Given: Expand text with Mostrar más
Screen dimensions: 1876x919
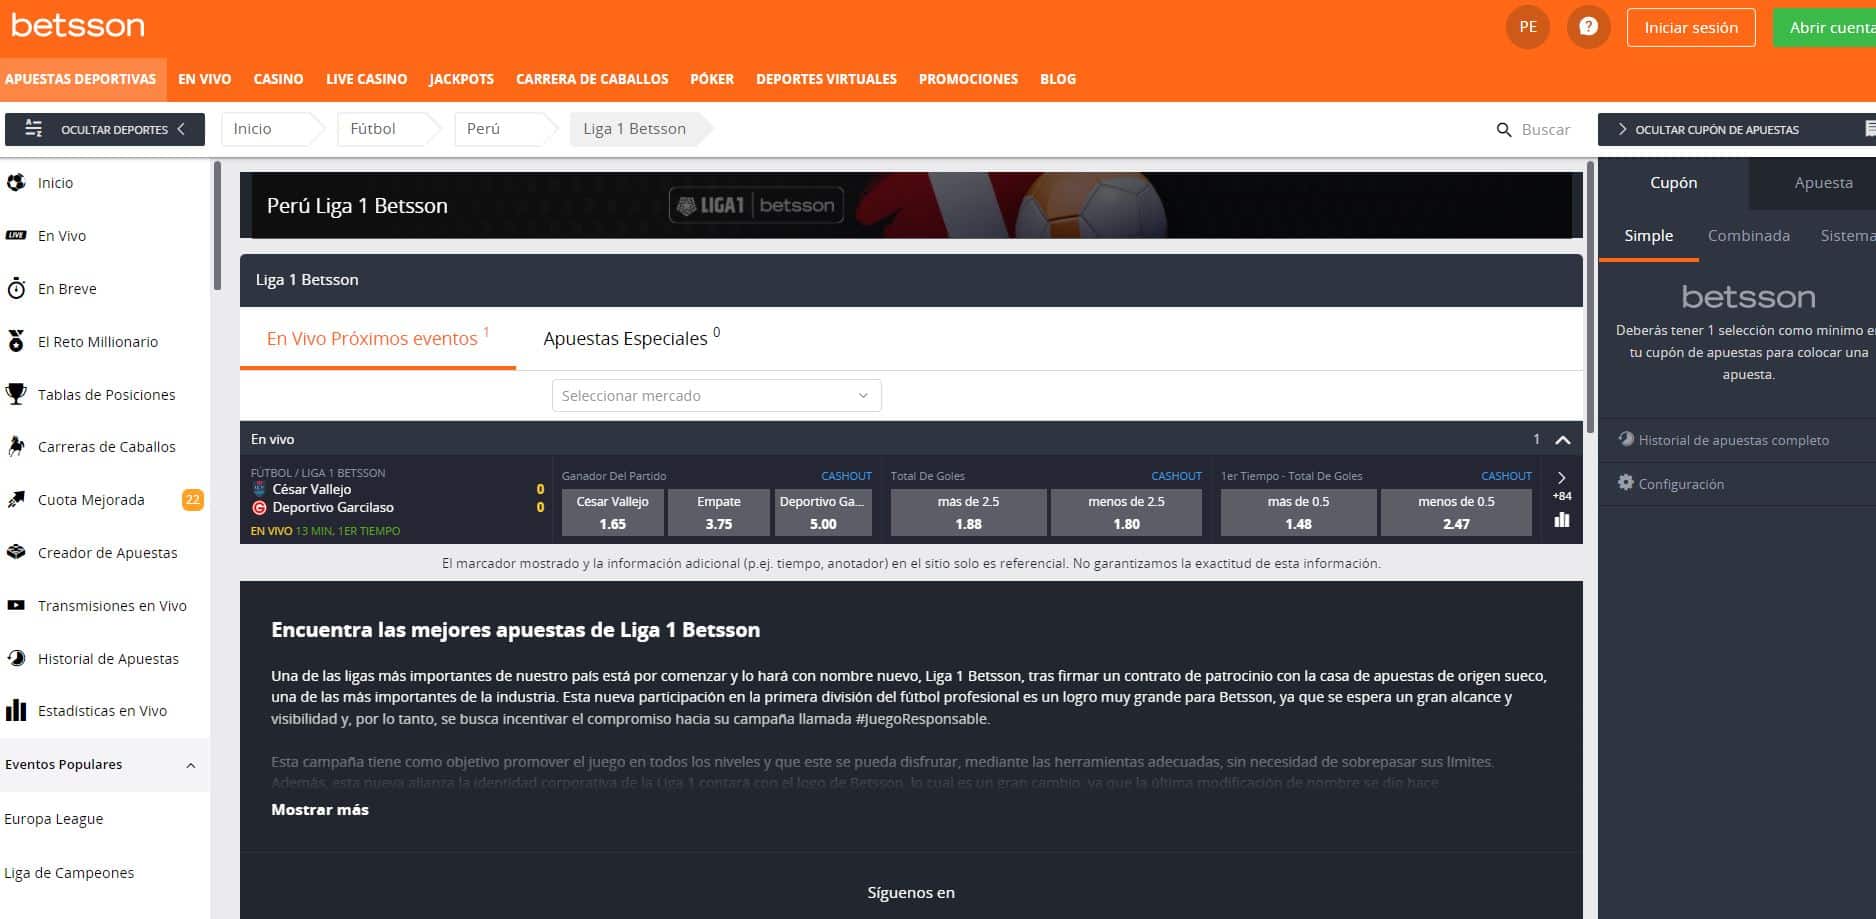Looking at the screenshot, I should [x=320, y=810].
